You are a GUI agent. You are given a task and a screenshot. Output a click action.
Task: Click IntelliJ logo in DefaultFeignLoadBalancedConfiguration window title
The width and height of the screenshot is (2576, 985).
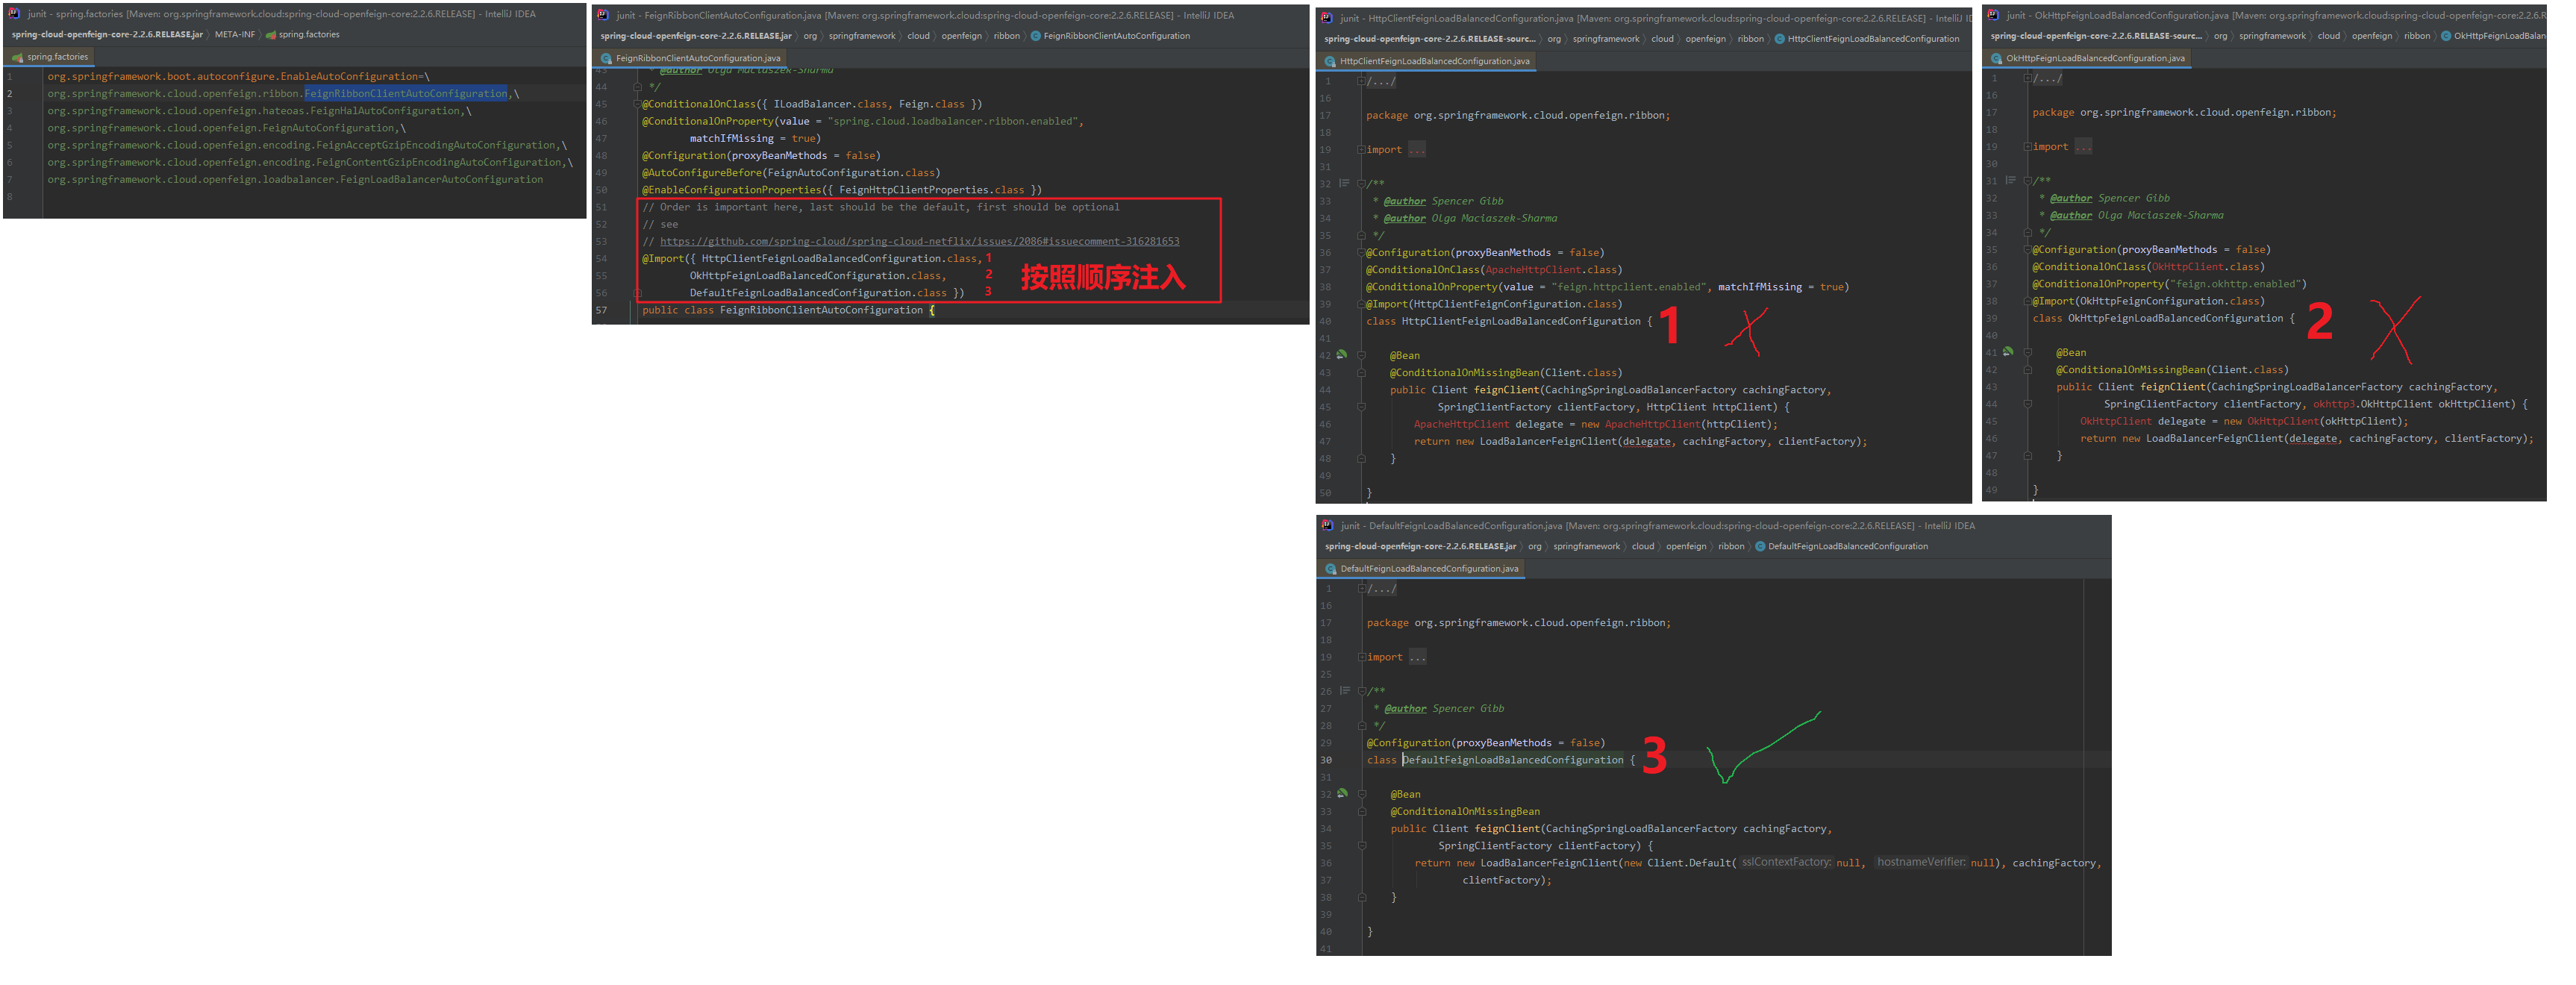click(x=1327, y=525)
